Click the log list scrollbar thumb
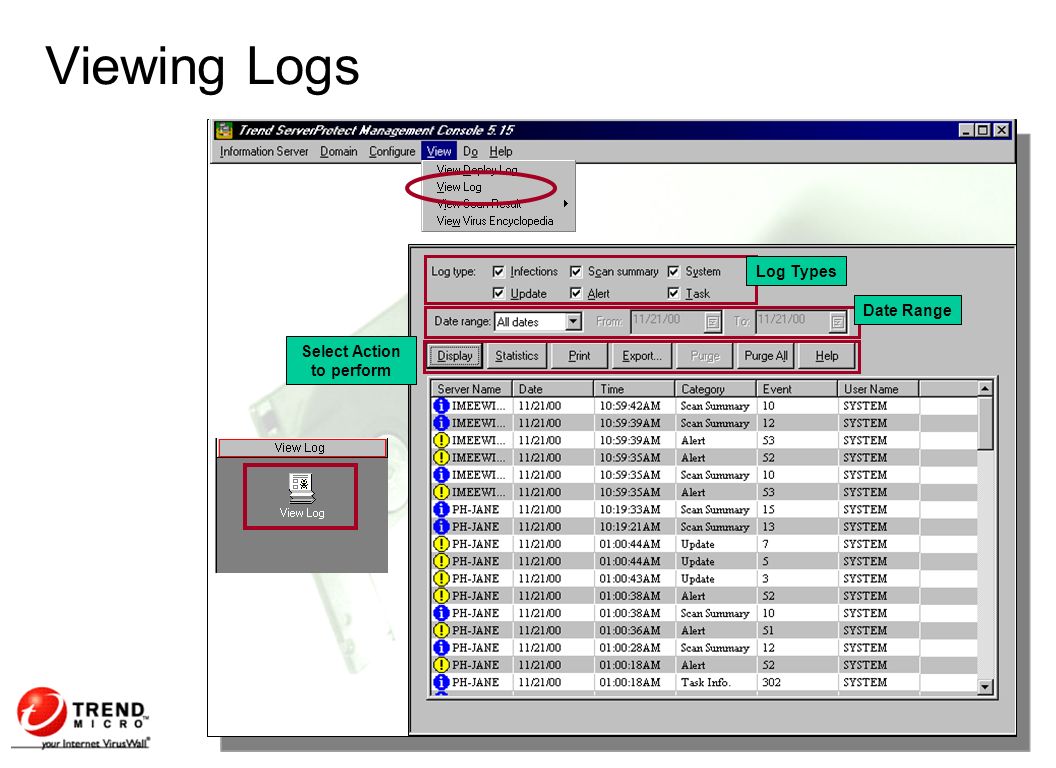 [x=985, y=423]
